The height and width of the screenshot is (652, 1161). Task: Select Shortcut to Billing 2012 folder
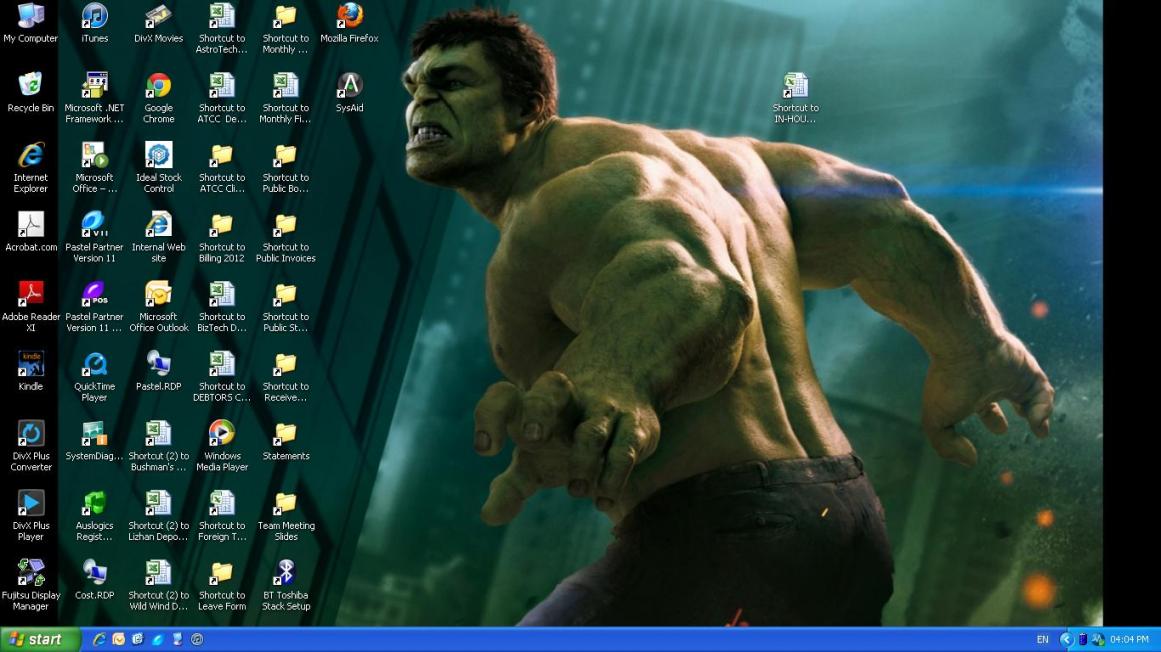[x=221, y=224]
